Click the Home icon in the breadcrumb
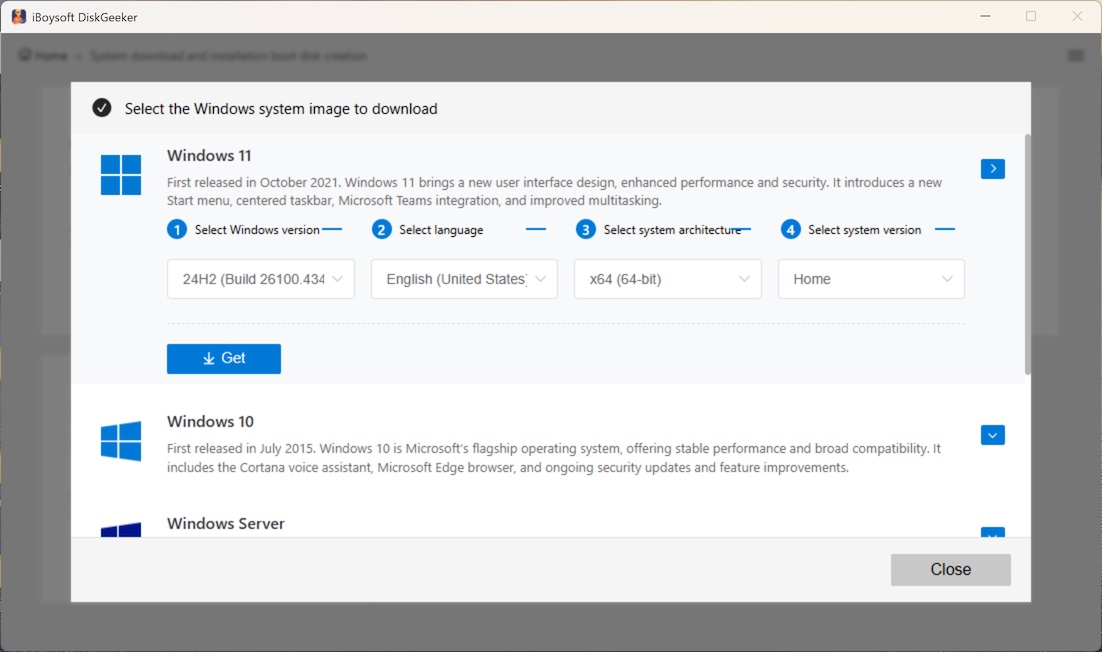 tap(26, 56)
